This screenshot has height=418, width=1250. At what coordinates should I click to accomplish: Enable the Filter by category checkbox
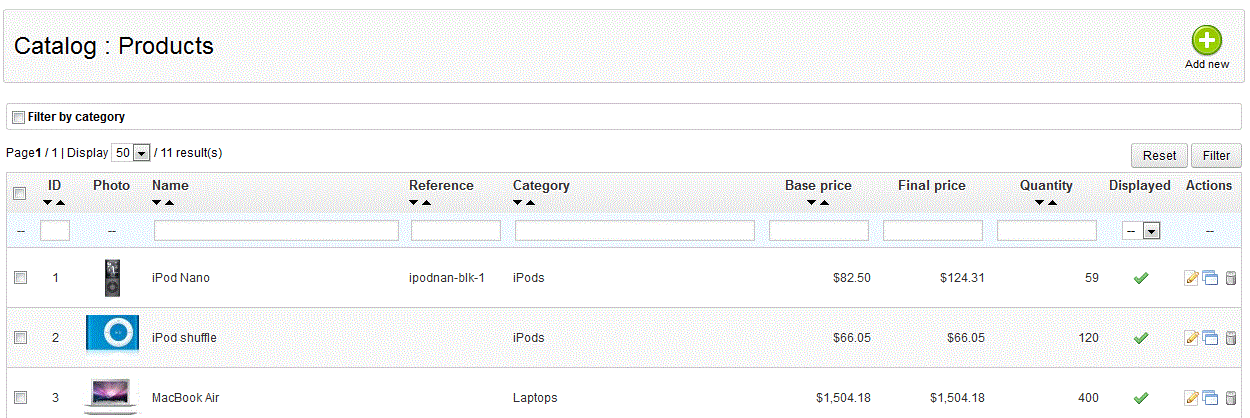click(18, 118)
